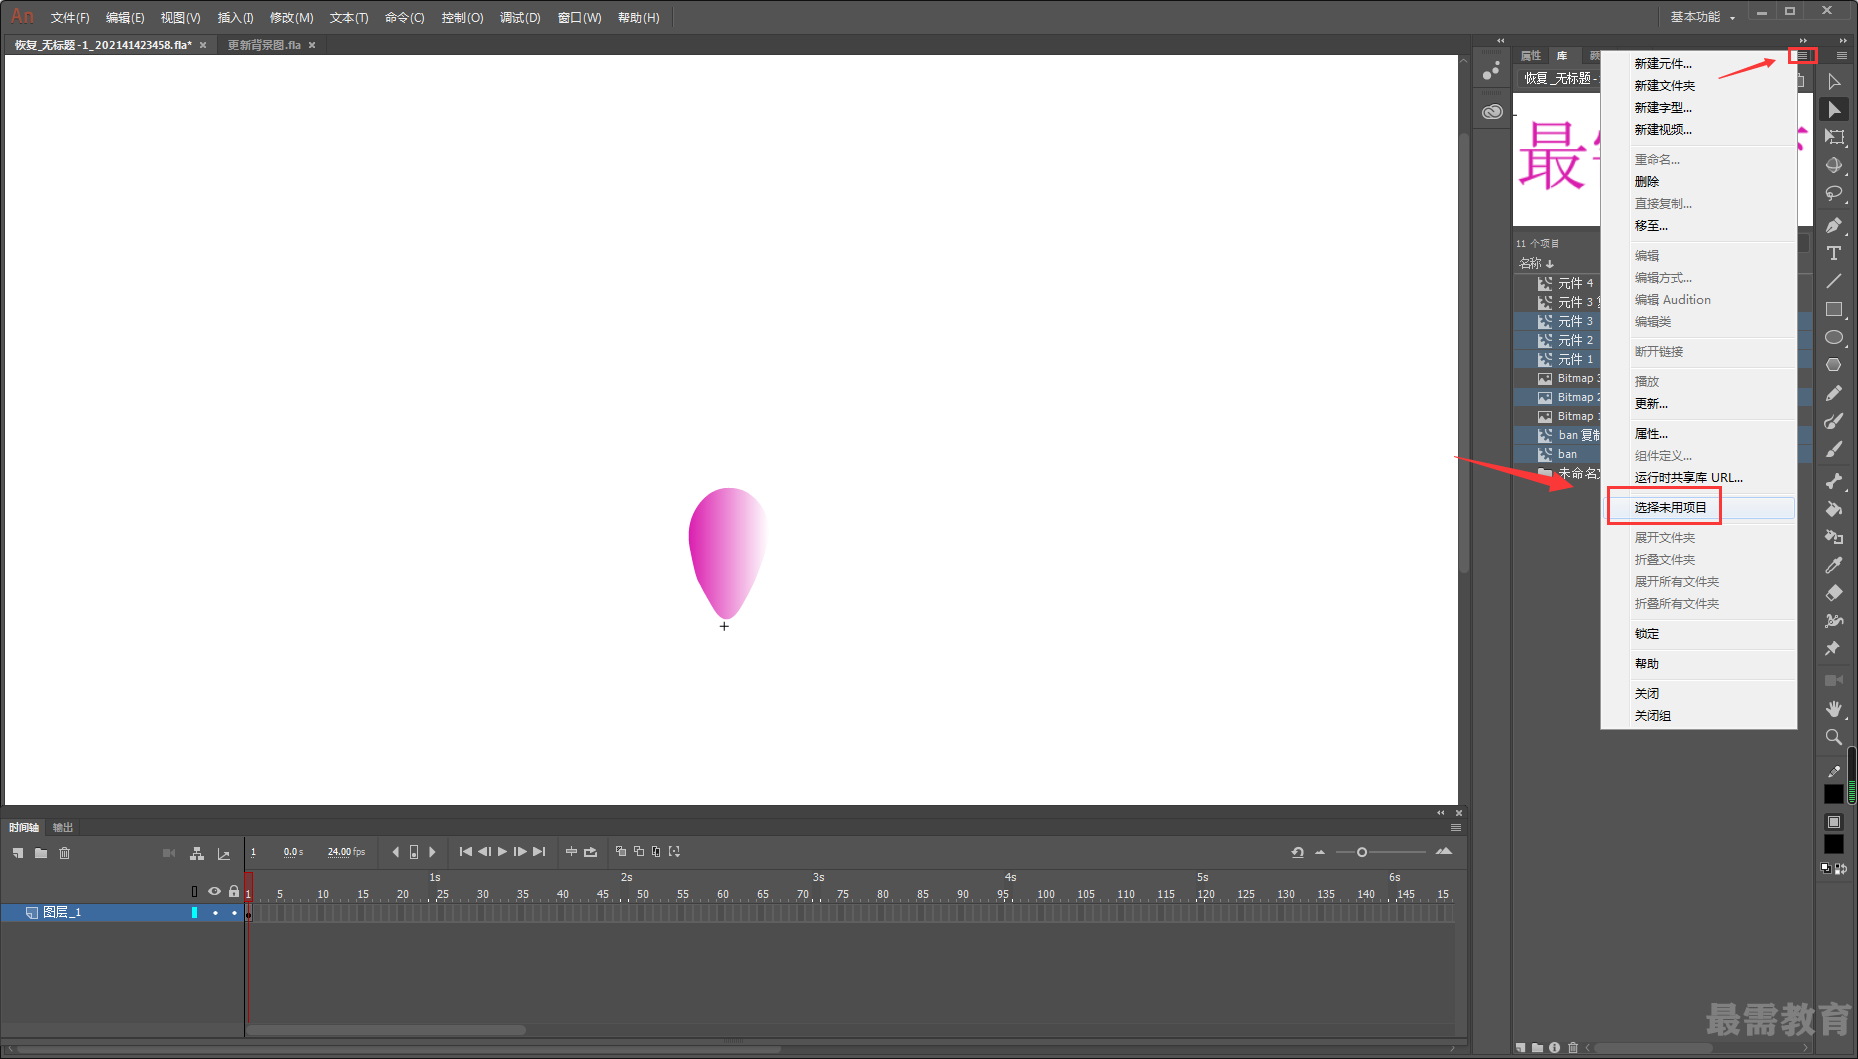Select the Pencil tool
The image size is (1858, 1059).
(1834, 393)
